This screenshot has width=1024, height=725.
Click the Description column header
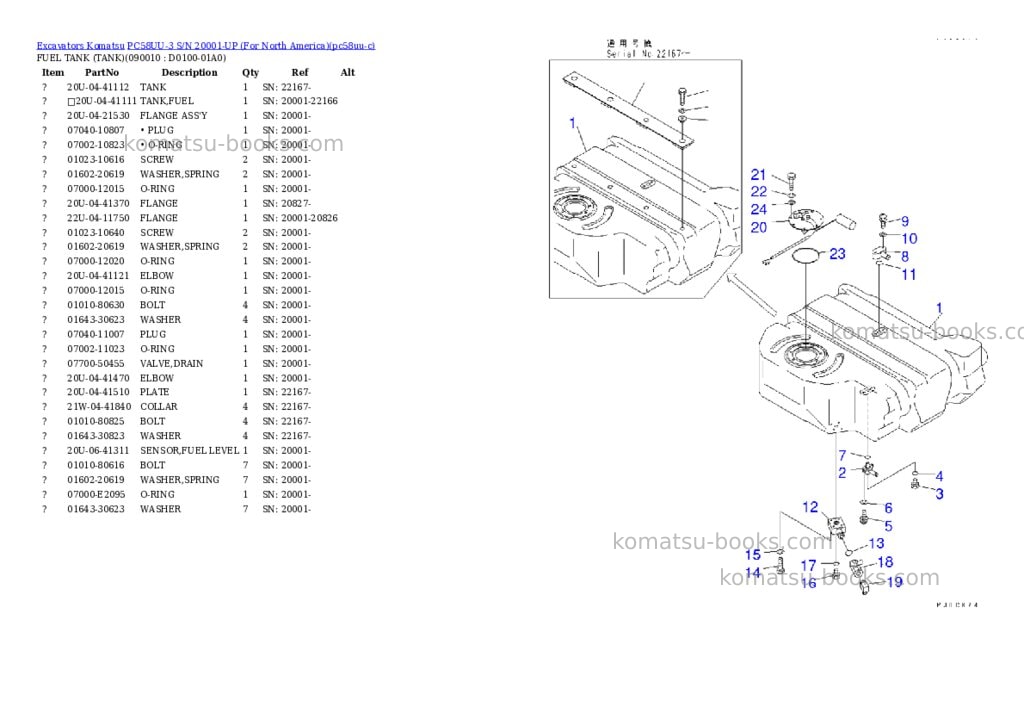(189, 72)
